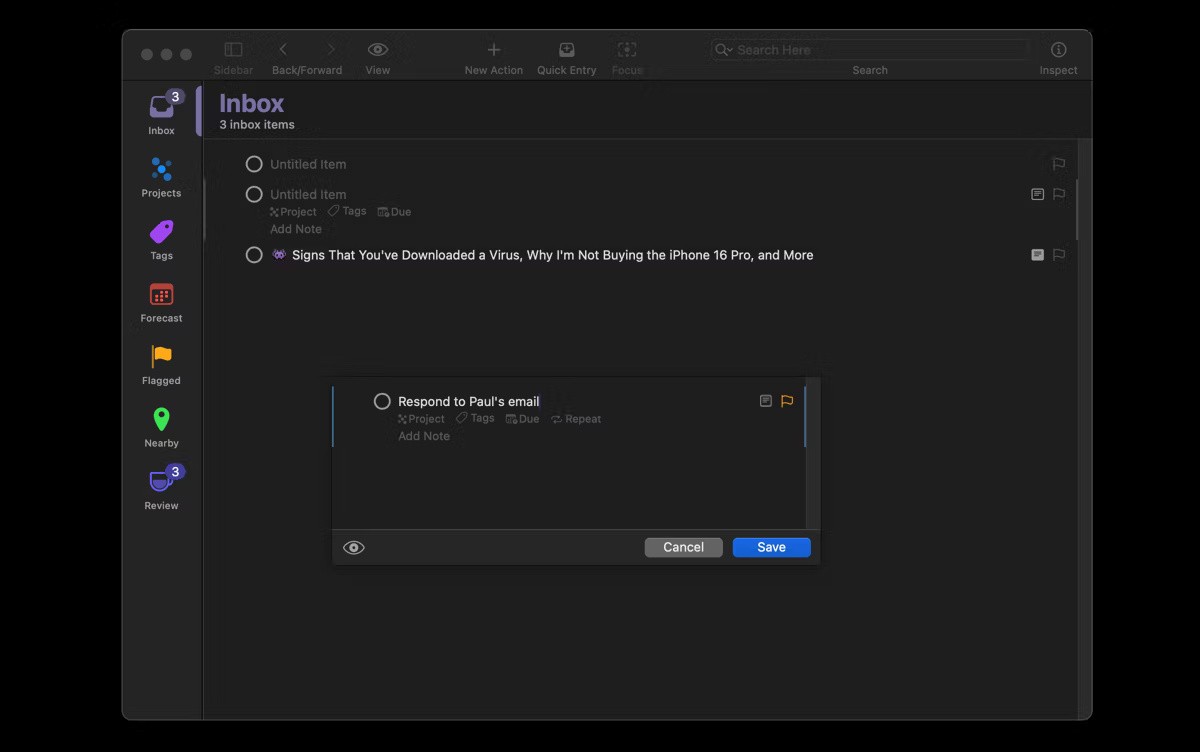Complete Respond to Paul's email task
1200x752 pixels.
(x=382, y=401)
